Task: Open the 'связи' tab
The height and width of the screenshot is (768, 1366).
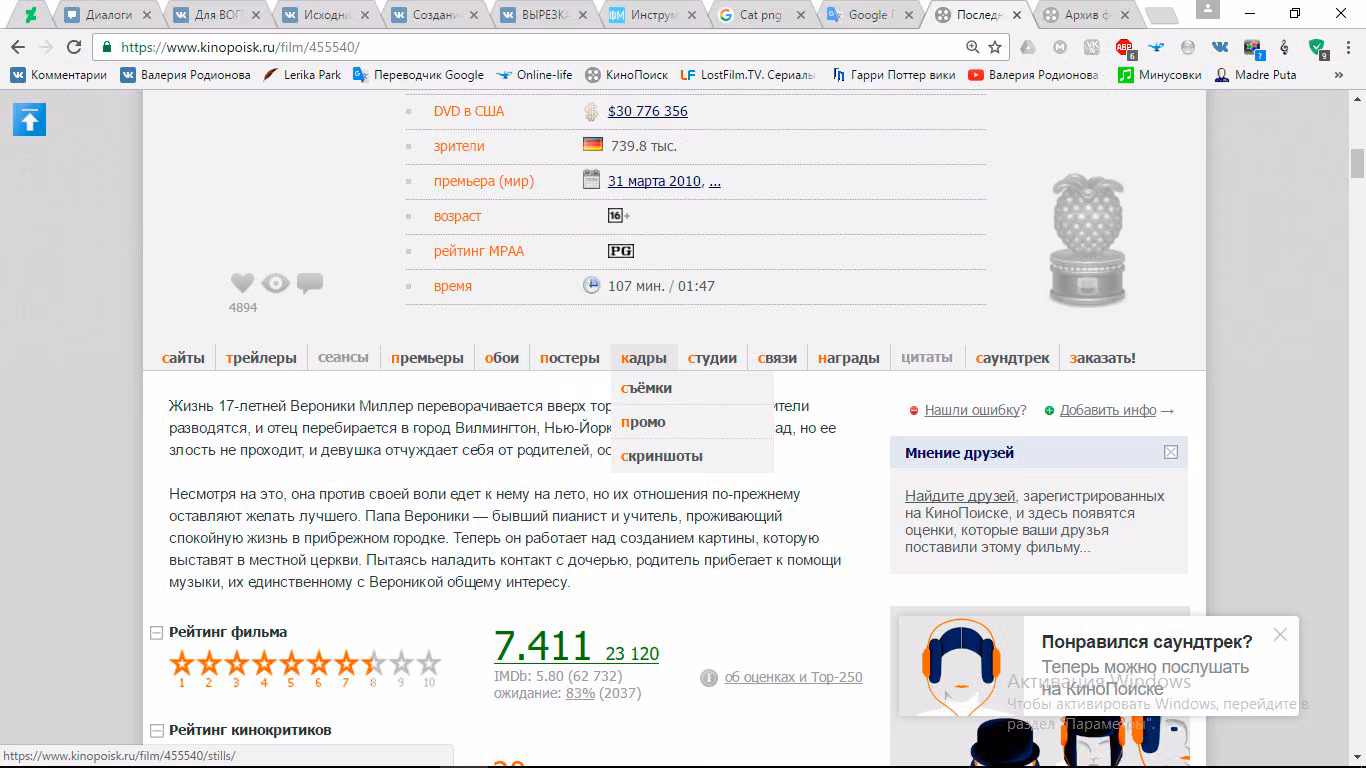Action: coord(777,358)
